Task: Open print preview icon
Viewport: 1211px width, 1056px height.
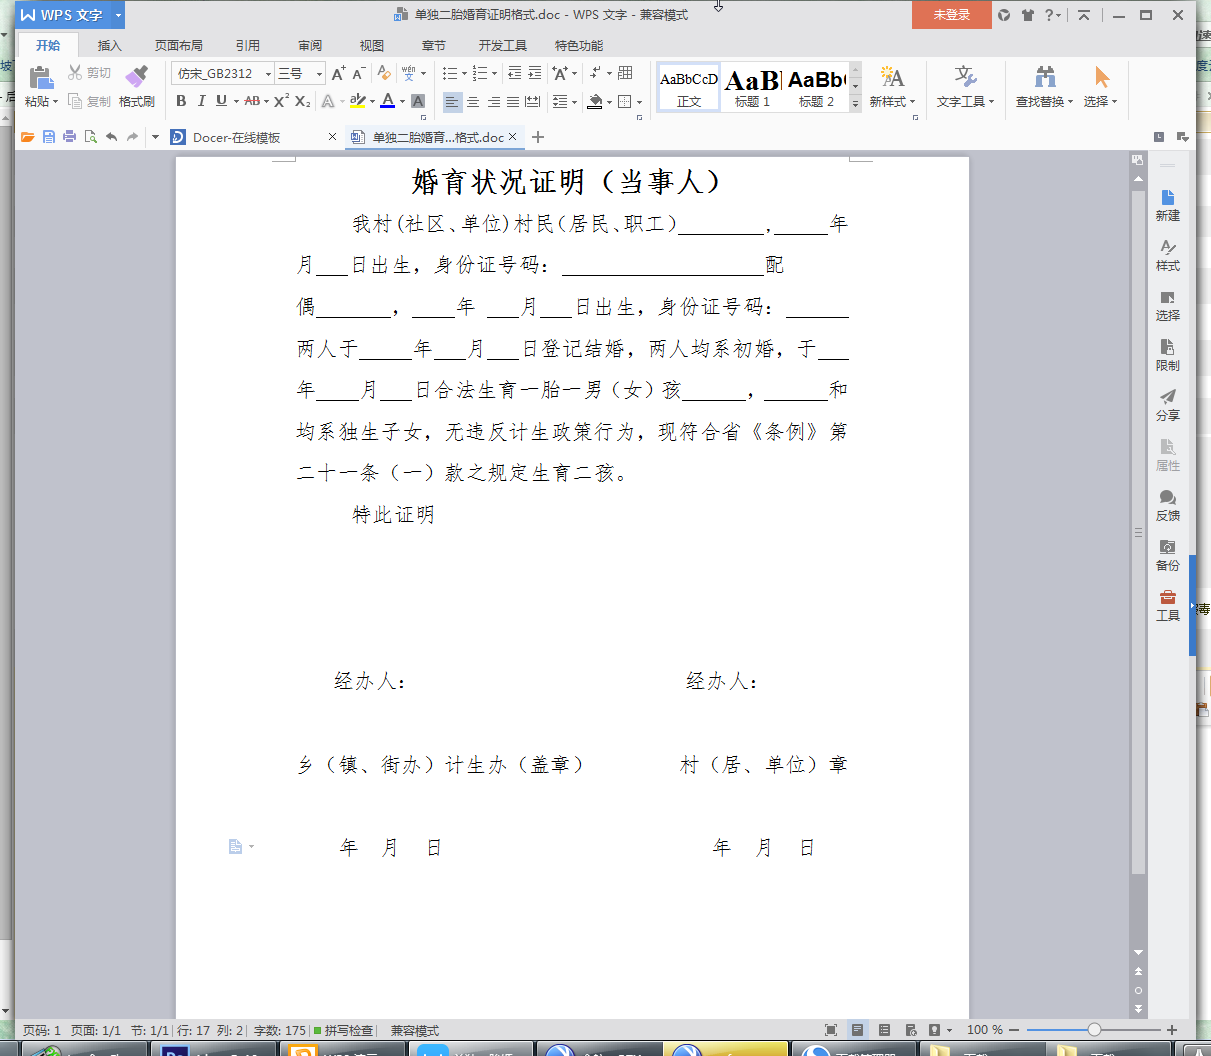Action: 90,137
